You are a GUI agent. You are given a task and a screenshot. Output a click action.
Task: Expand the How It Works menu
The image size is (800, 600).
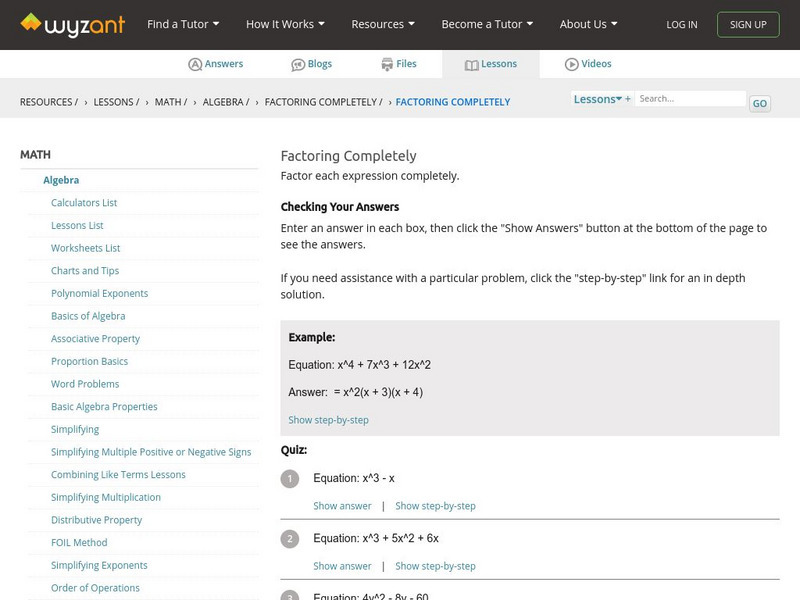[x=285, y=24]
